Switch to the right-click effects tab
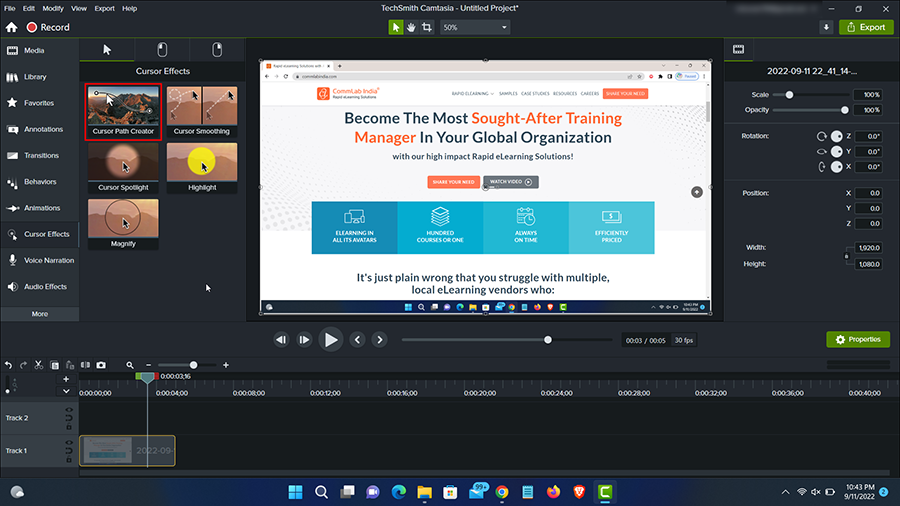The image size is (900, 506). click(217, 50)
